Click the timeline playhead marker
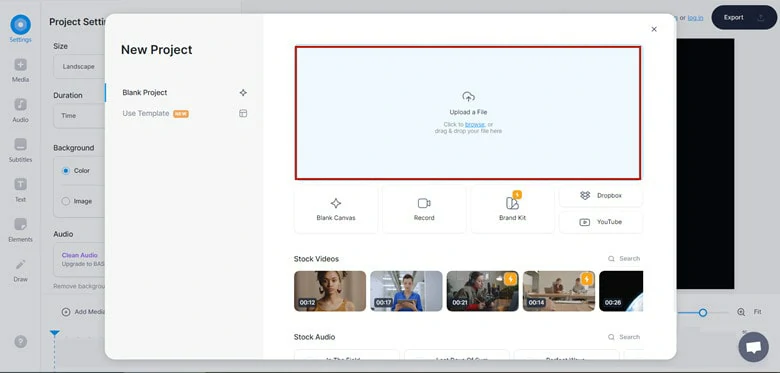 coord(55,333)
